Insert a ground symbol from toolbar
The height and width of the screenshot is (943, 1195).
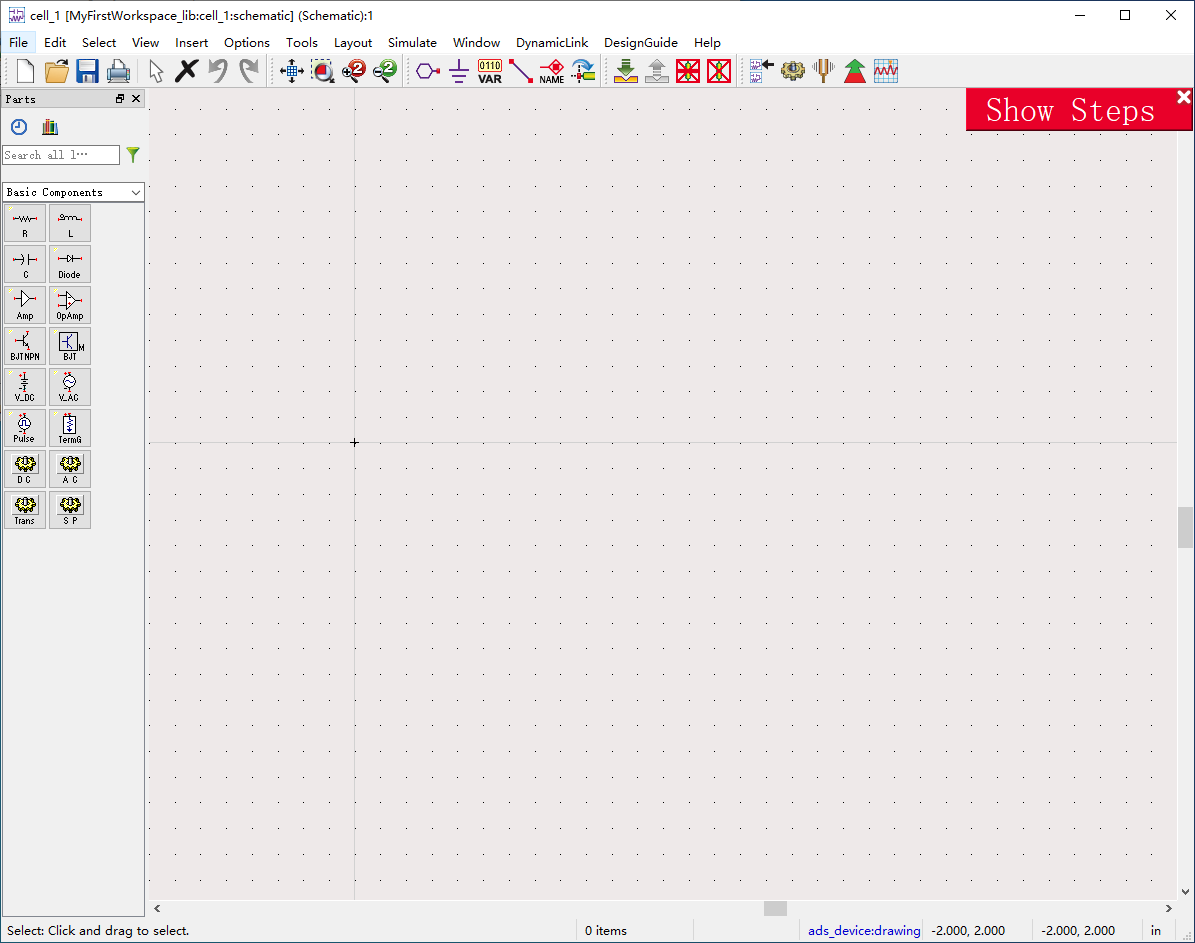pos(459,71)
